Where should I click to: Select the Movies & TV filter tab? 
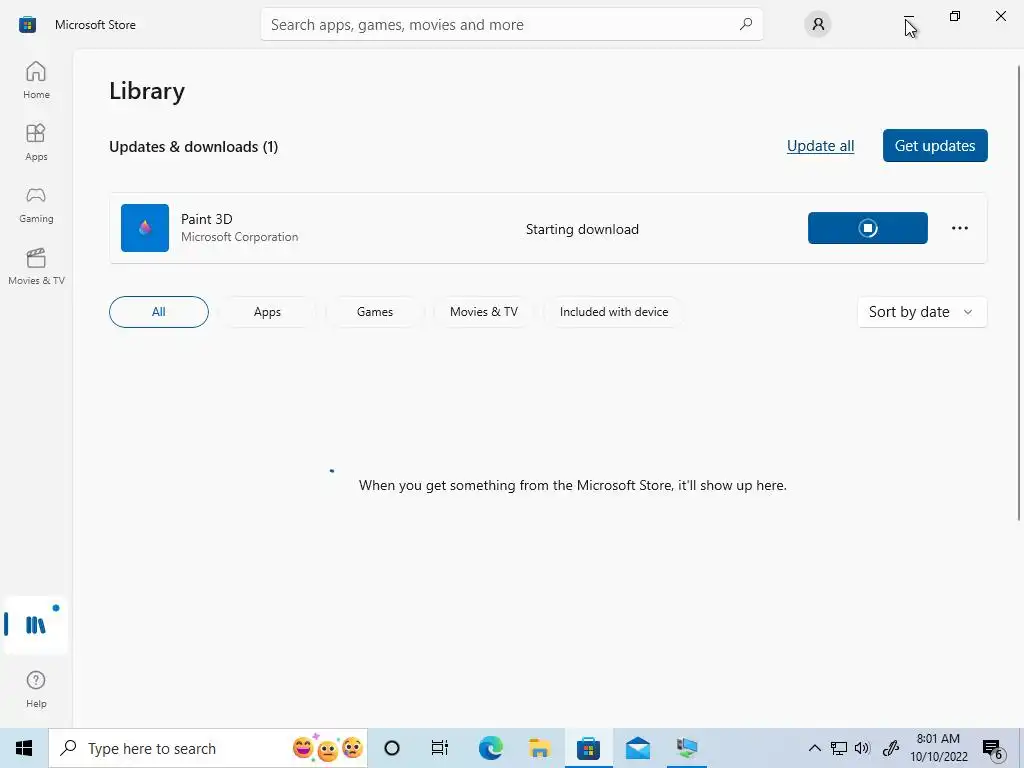[x=484, y=312]
